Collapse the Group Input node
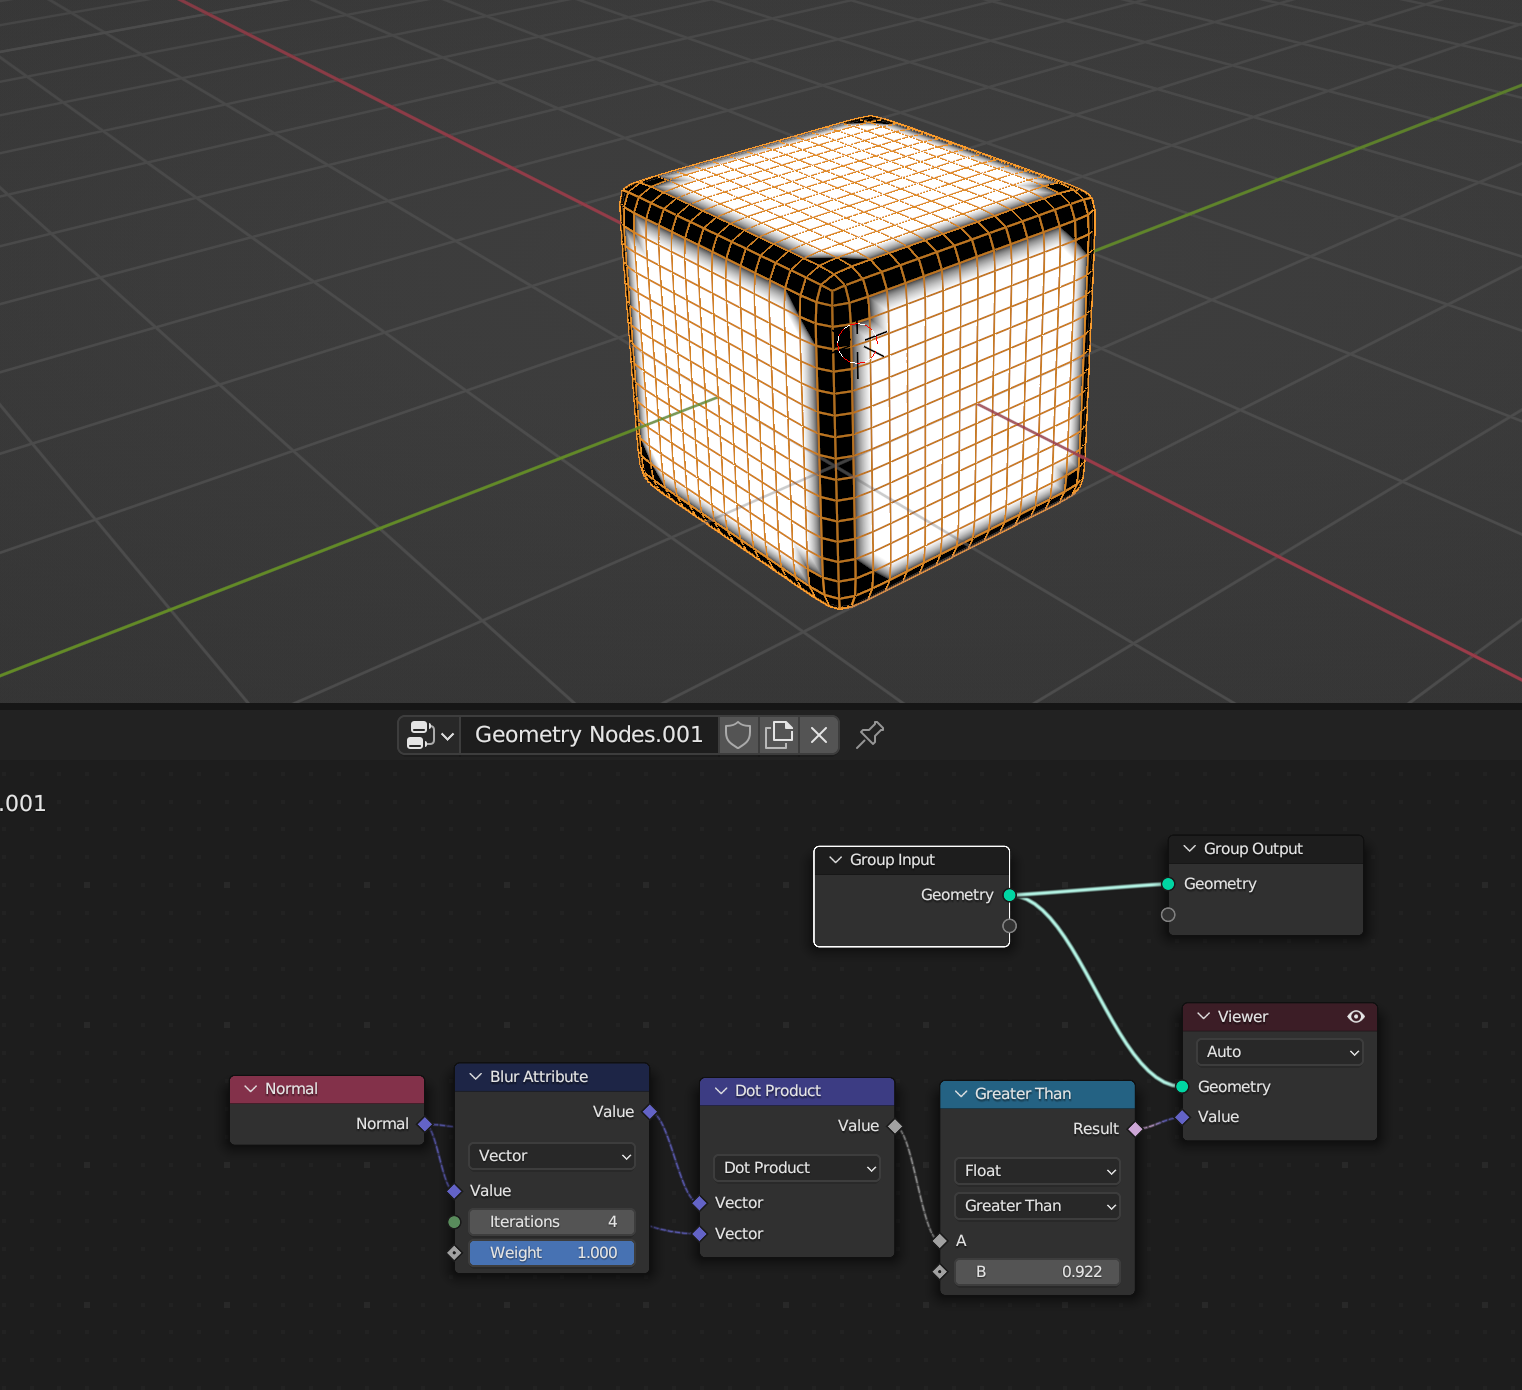 point(836,860)
